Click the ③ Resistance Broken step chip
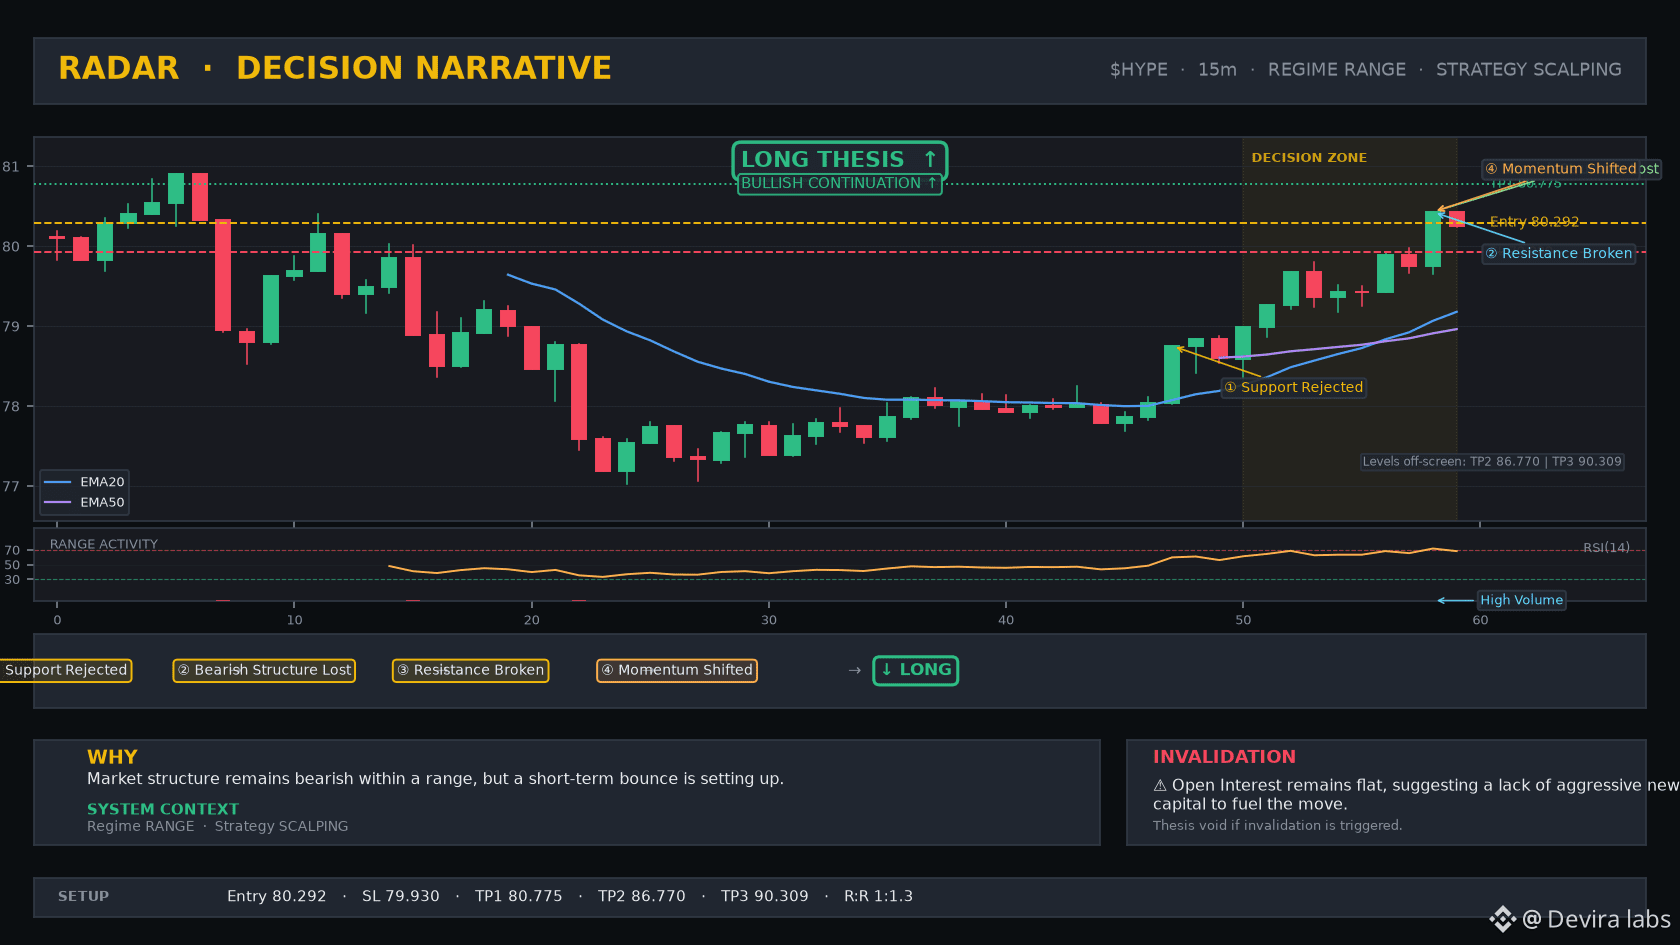 tap(470, 670)
